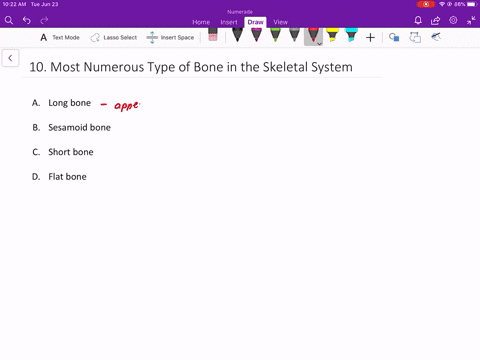Viewport: 480px width, 360px height.
Task: Open the search magnifier icon
Action: pyautogui.click(x=9, y=20)
